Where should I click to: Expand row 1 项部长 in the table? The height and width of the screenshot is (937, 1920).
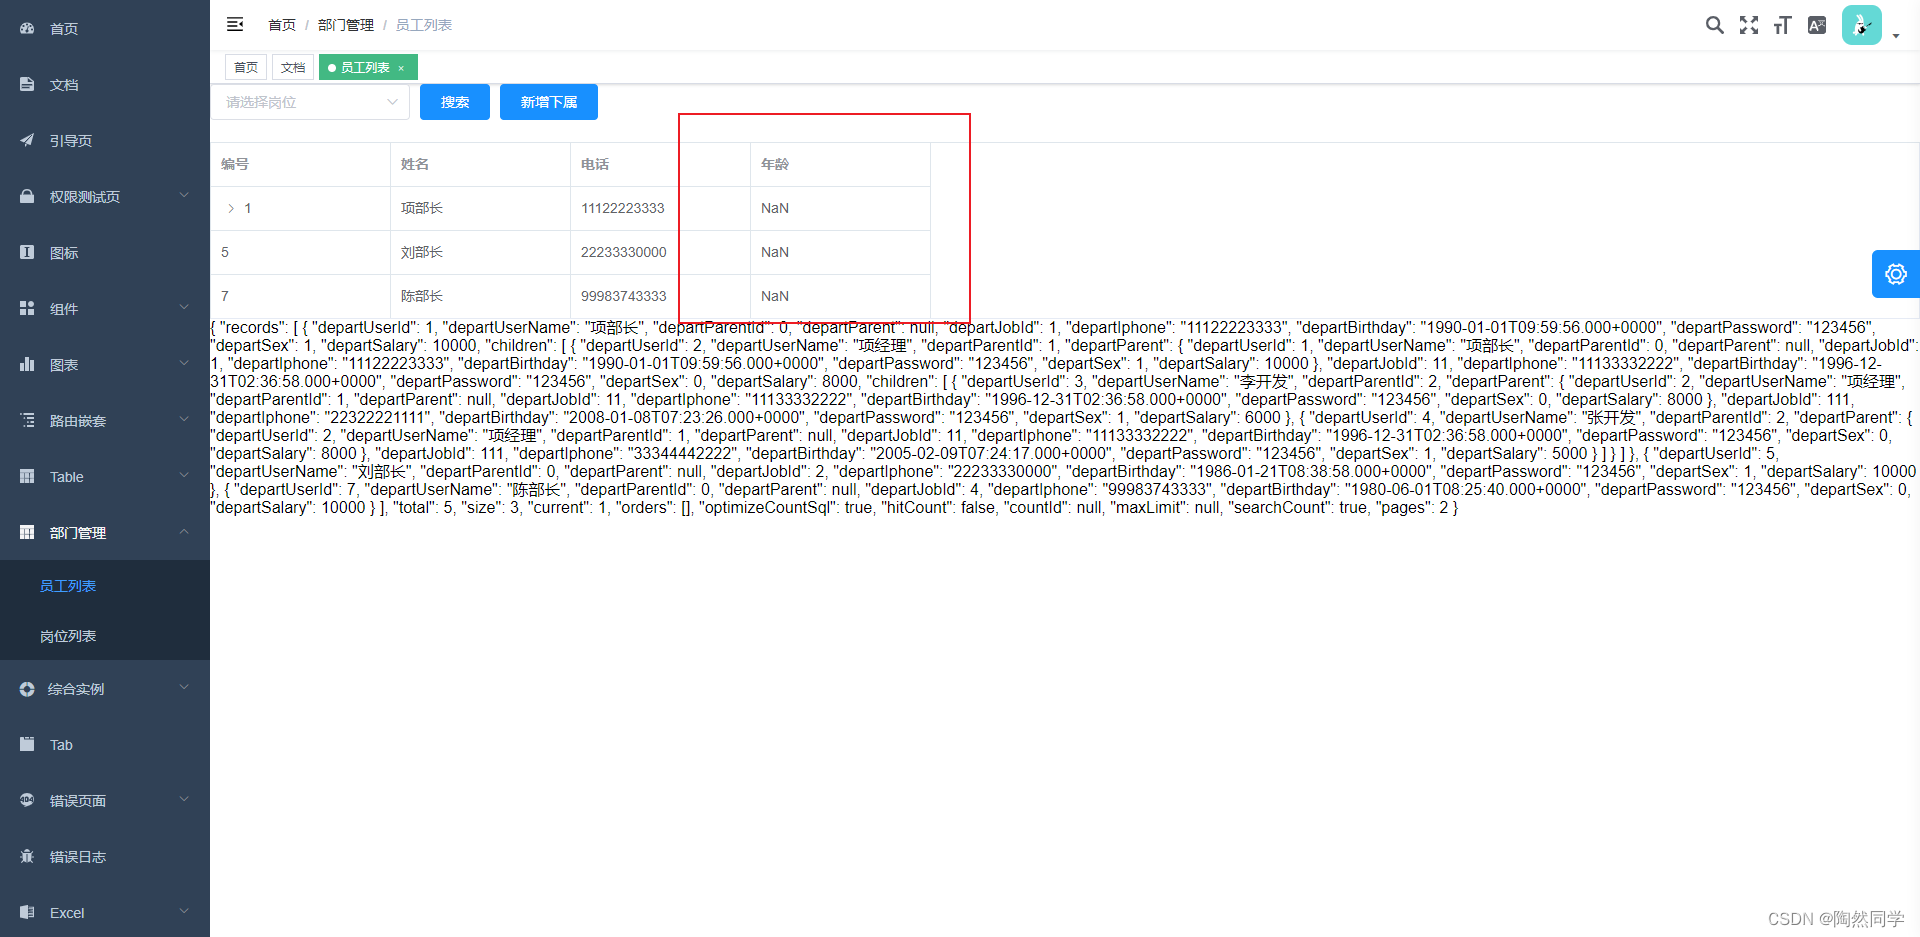coord(231,208)
